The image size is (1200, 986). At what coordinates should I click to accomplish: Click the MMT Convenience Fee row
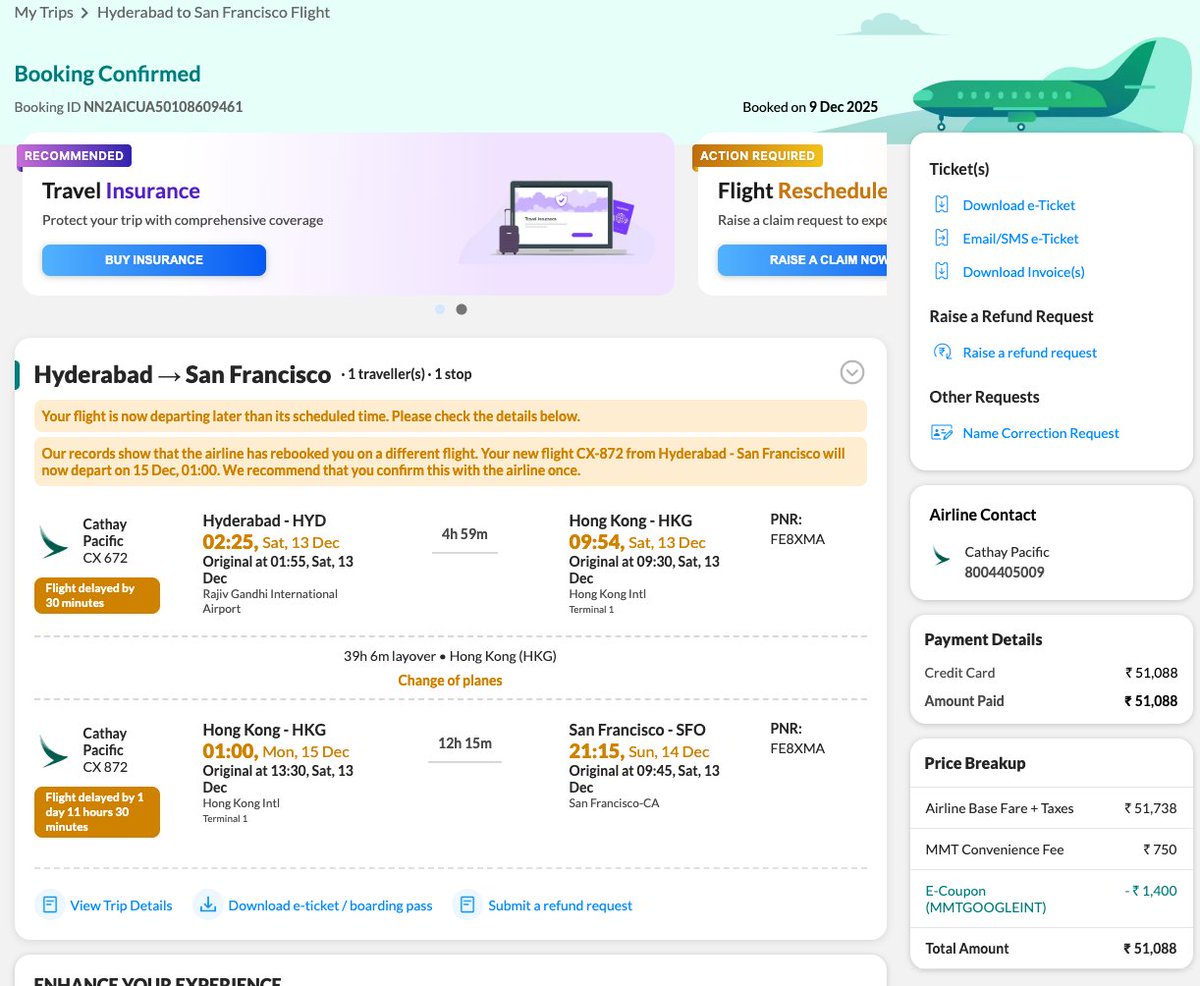(1051, 849)
